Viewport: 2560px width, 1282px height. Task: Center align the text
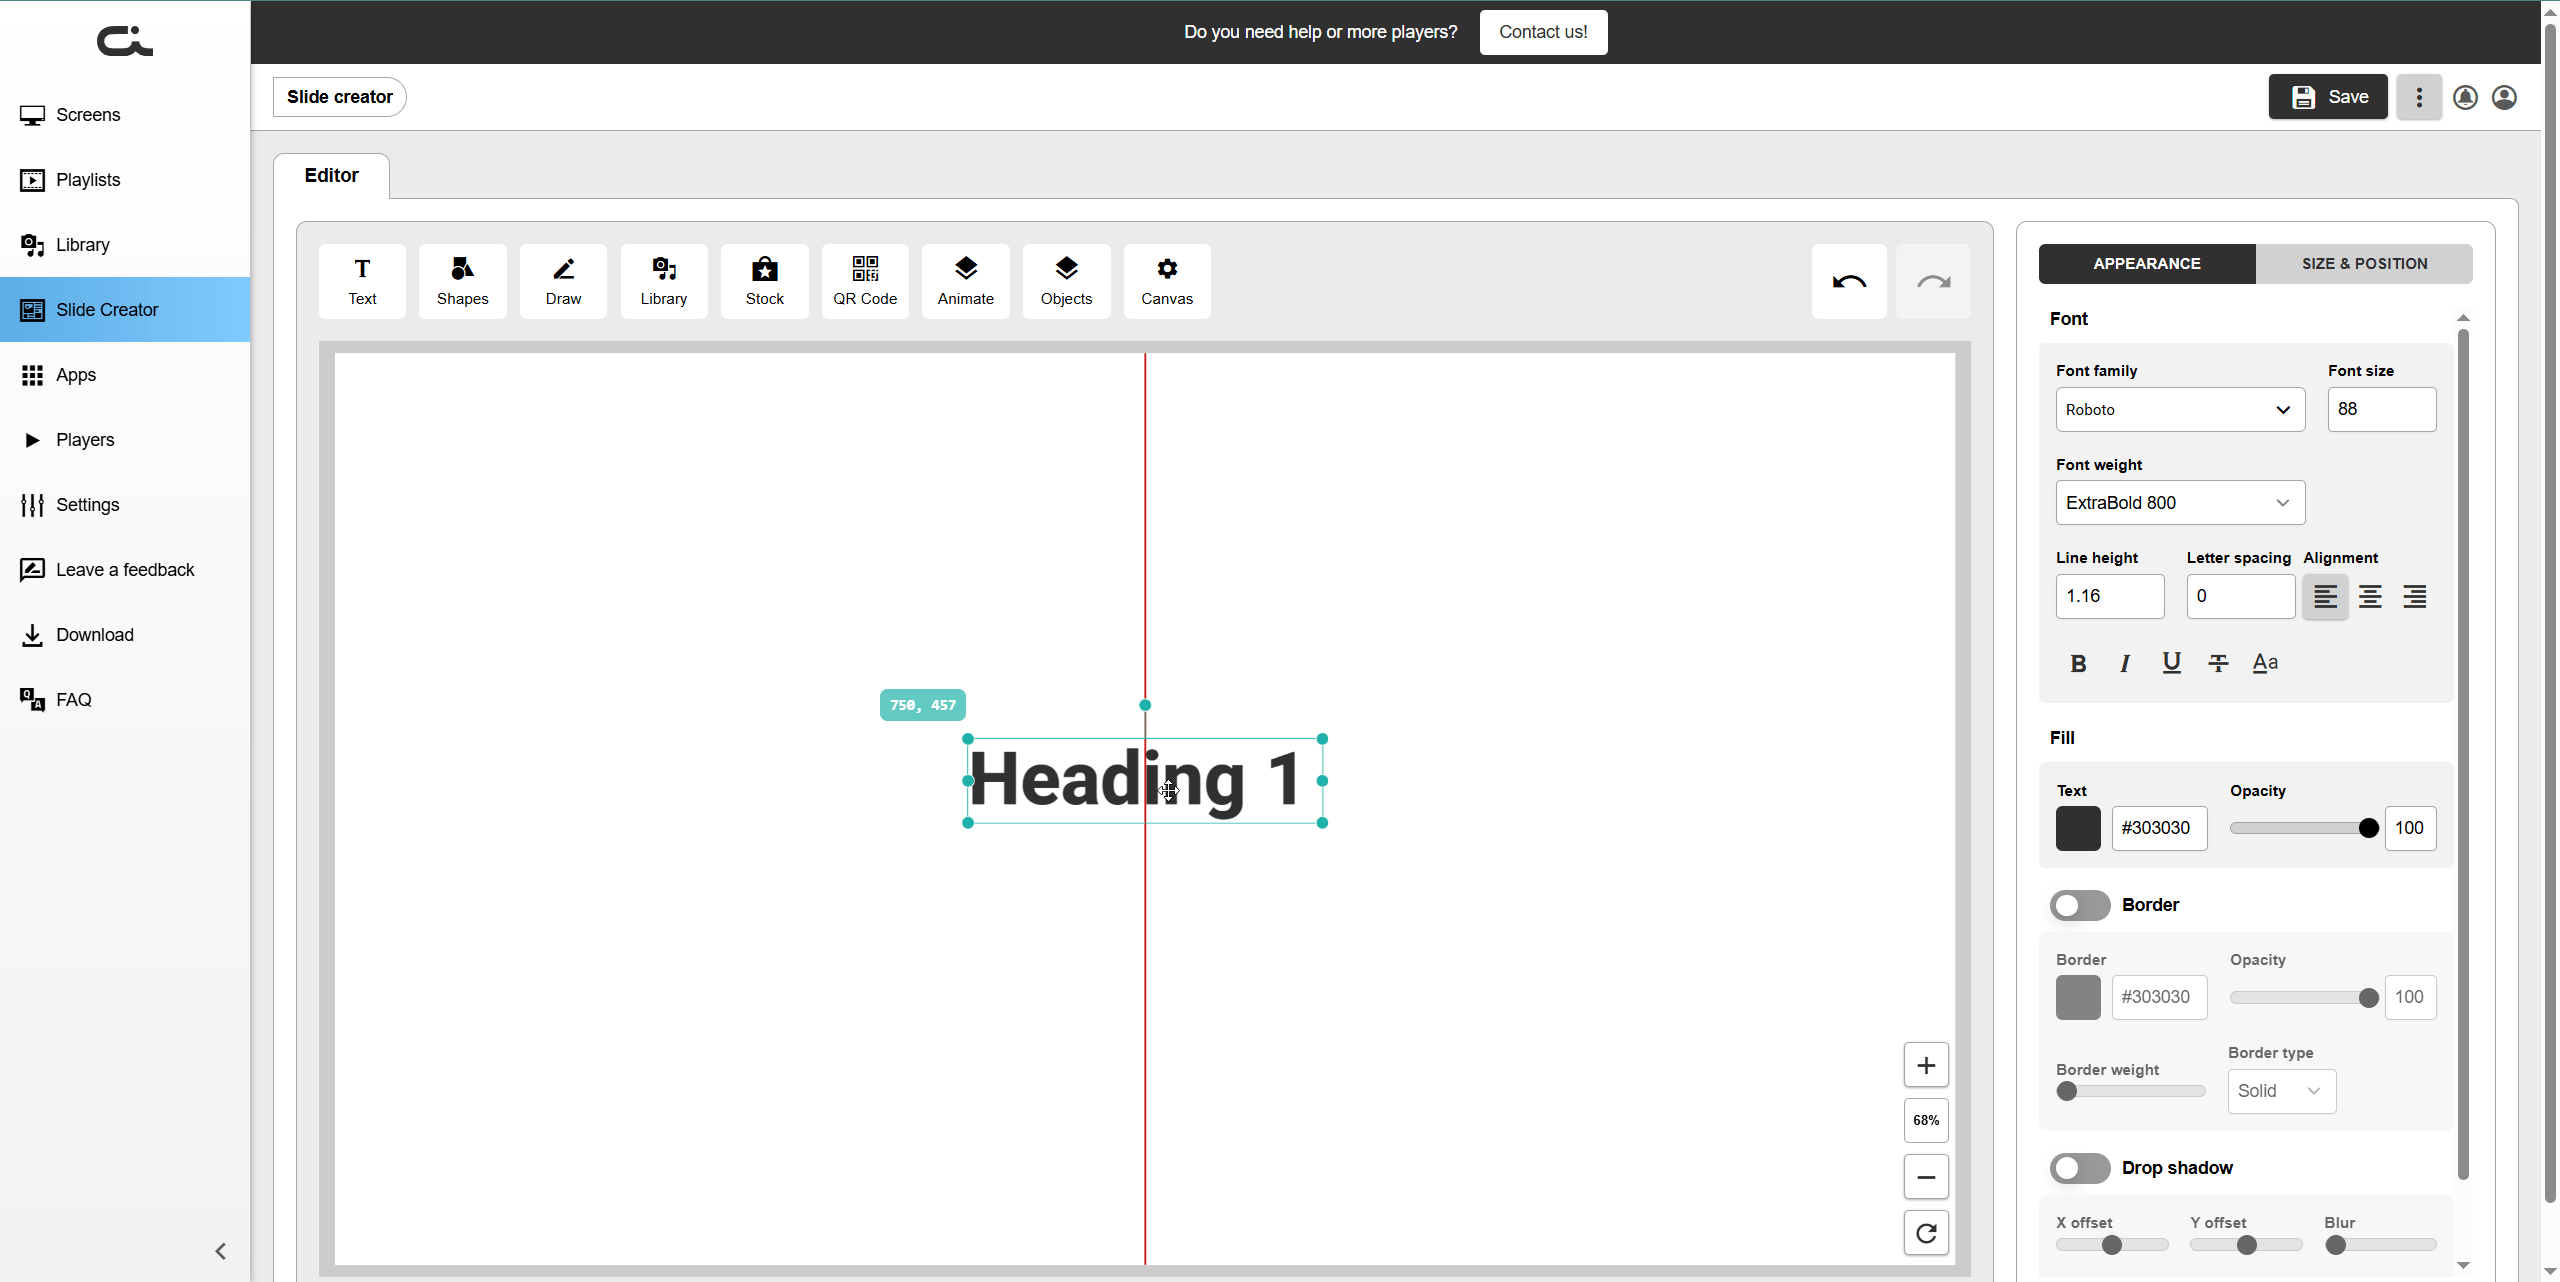coord(2369,597)
